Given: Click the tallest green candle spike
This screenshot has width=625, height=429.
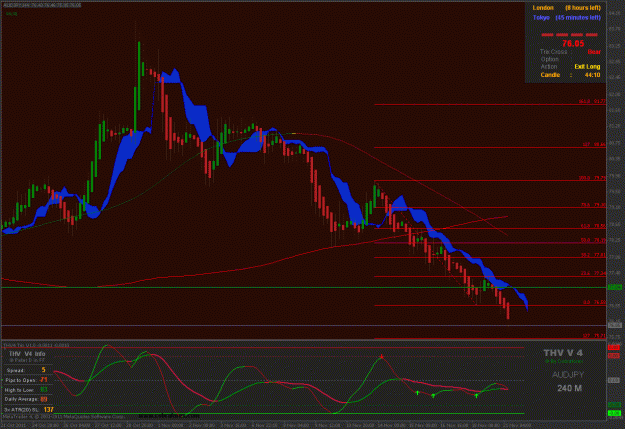Looking at the screenshot, I should click(139, 76).
